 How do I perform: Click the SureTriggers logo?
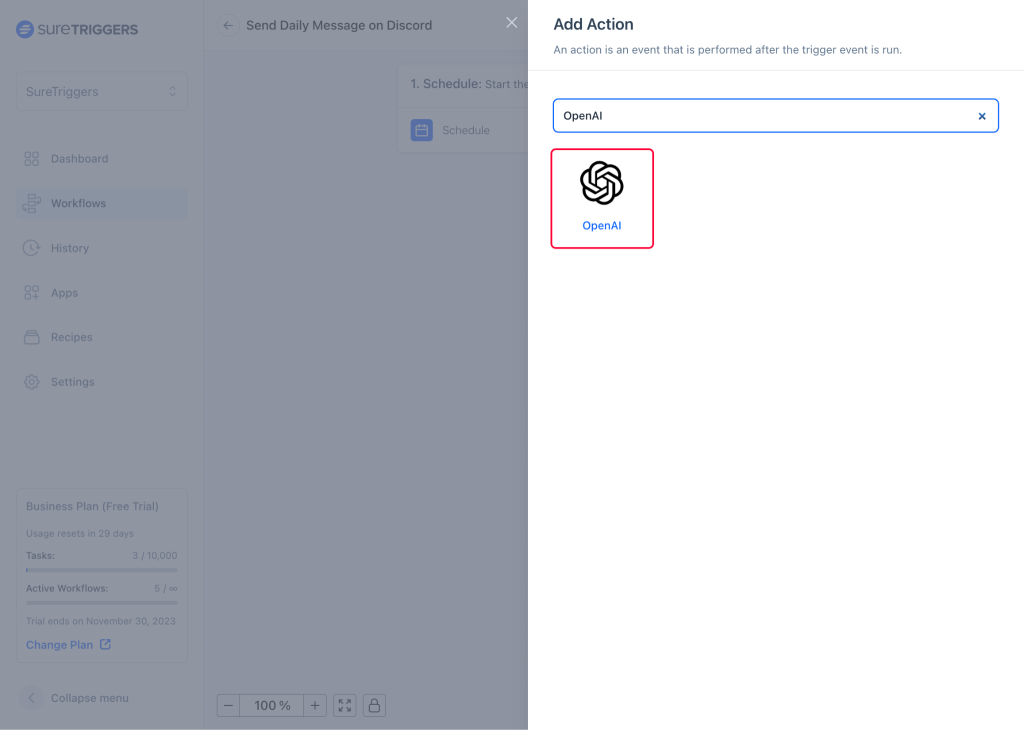[x=78, y=29]
